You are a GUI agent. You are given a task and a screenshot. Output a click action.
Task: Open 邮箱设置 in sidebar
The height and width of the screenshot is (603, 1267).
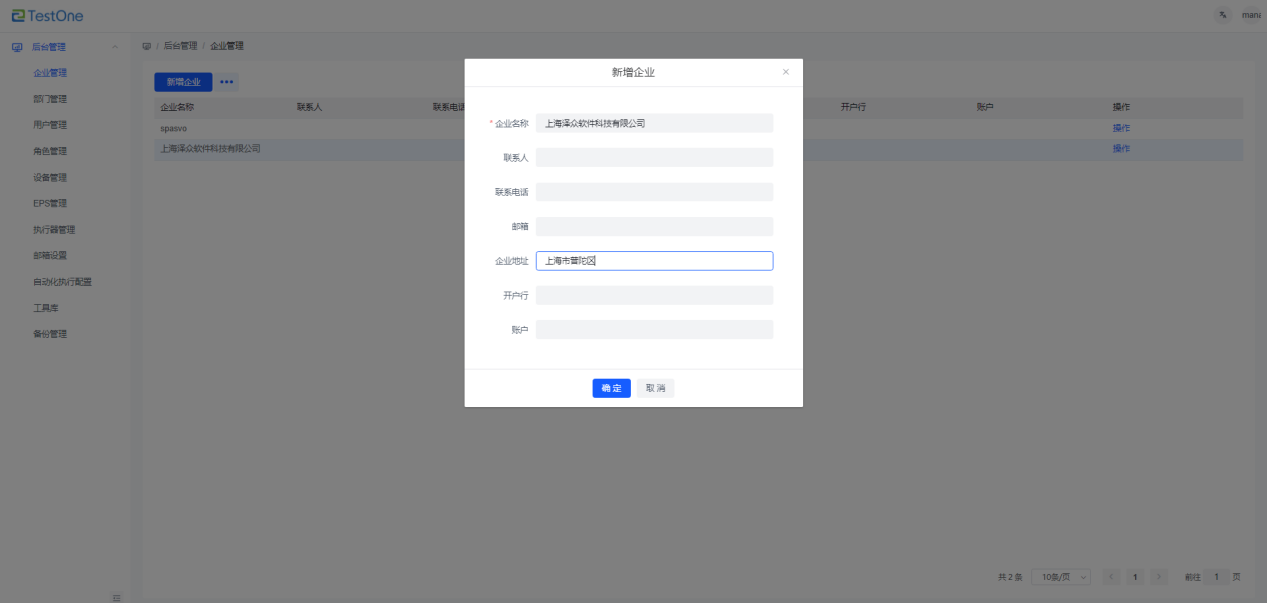click(50, 255)
